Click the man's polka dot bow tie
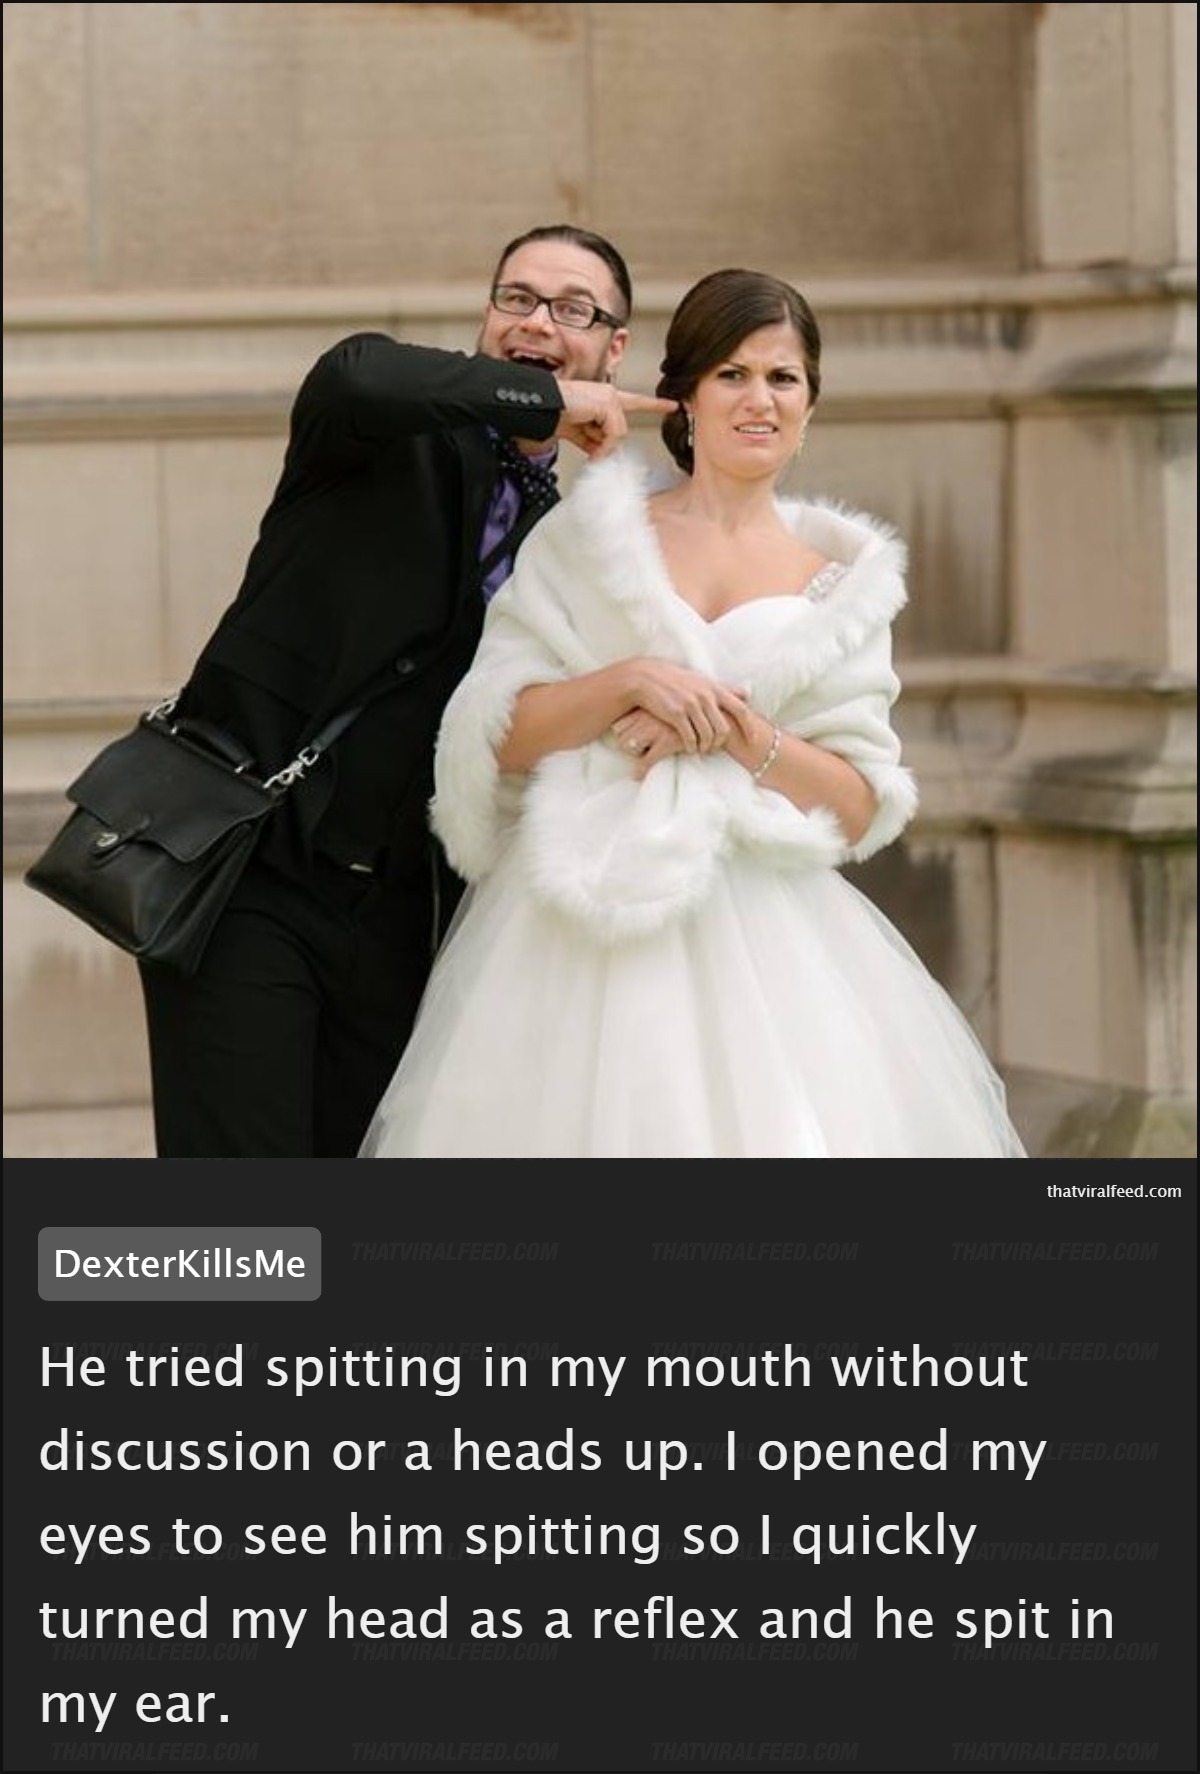1200x1774 pixels. pos(527,479)
